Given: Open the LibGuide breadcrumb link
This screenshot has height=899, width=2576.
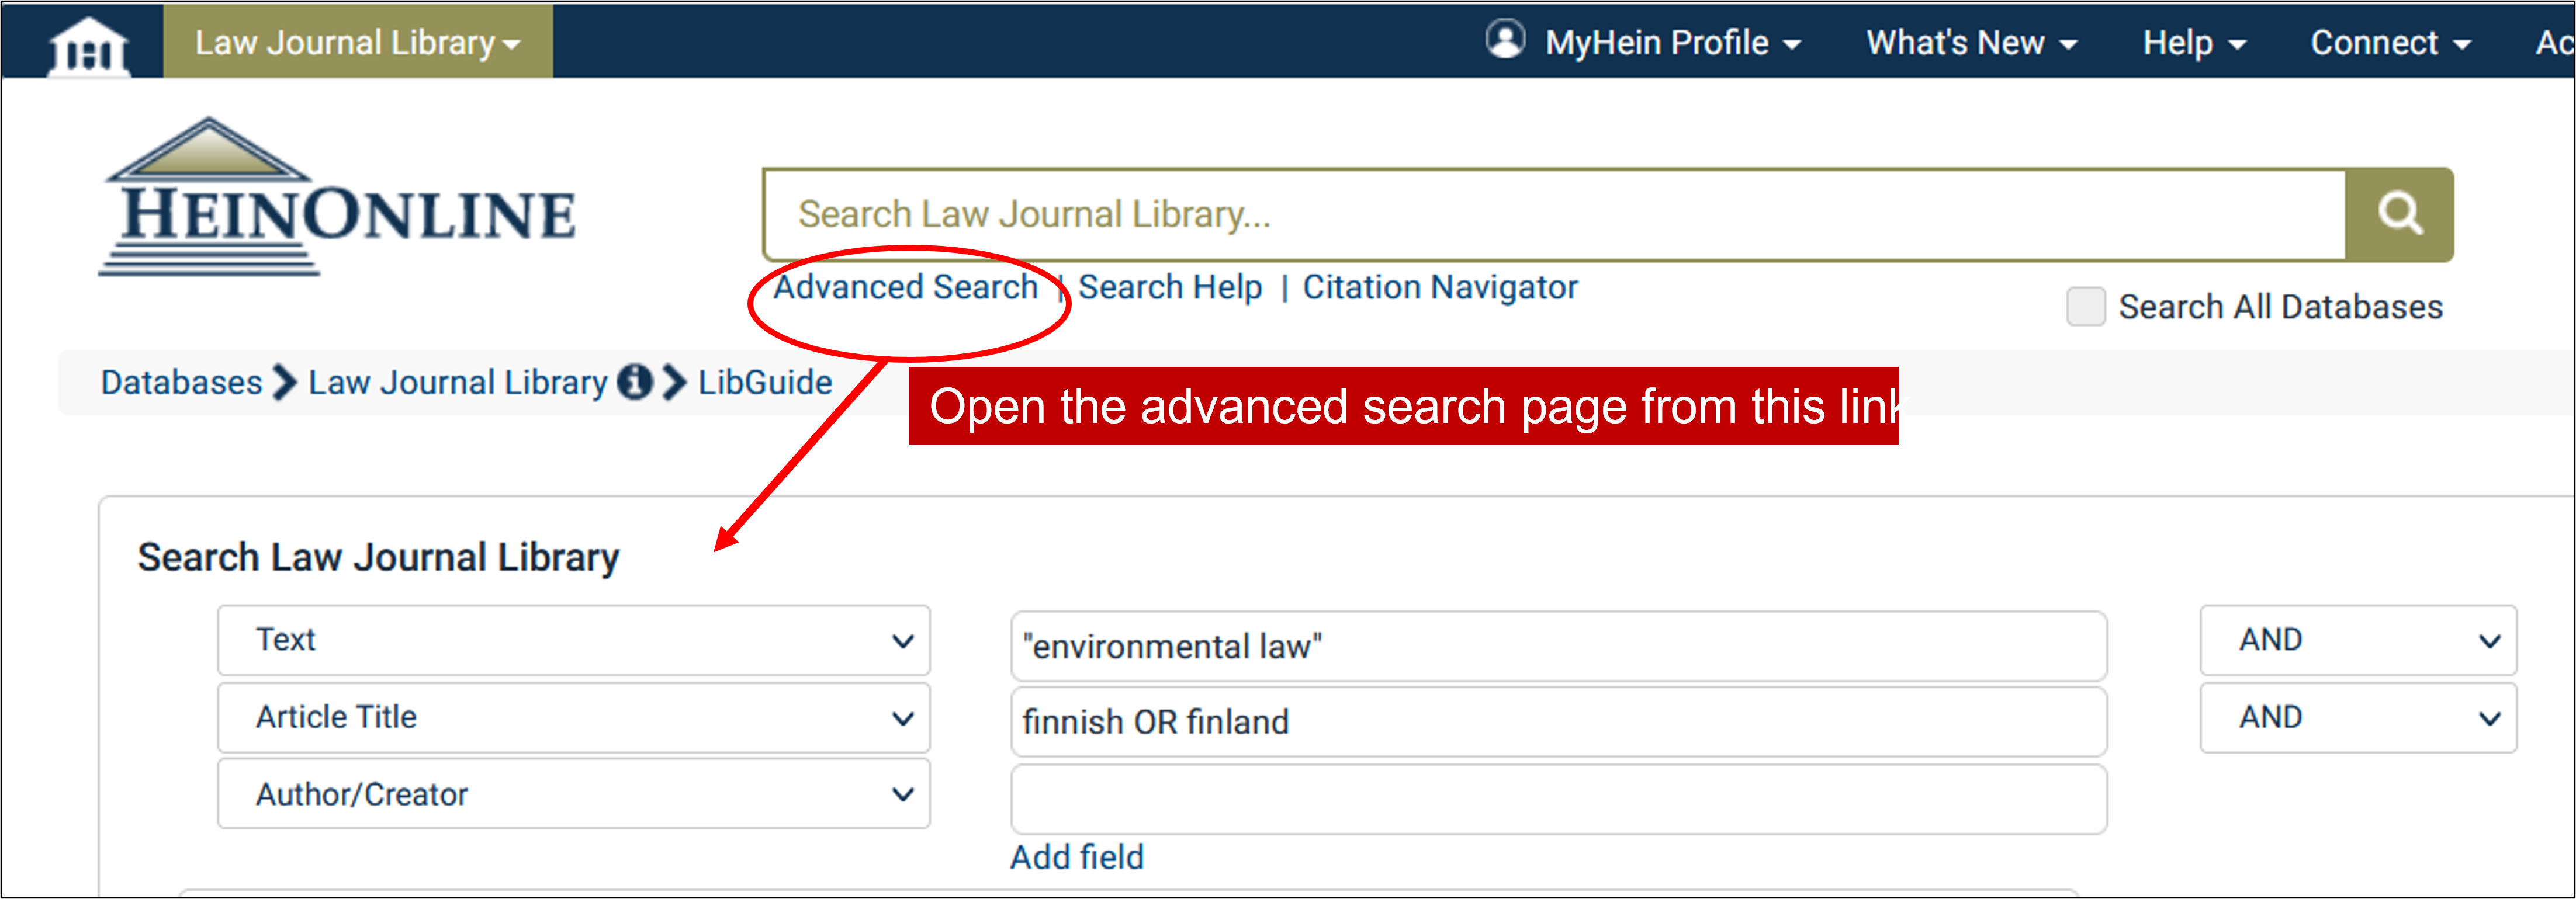Looking at the screenshot, I should pyautogui.click(x=765, y=382).
